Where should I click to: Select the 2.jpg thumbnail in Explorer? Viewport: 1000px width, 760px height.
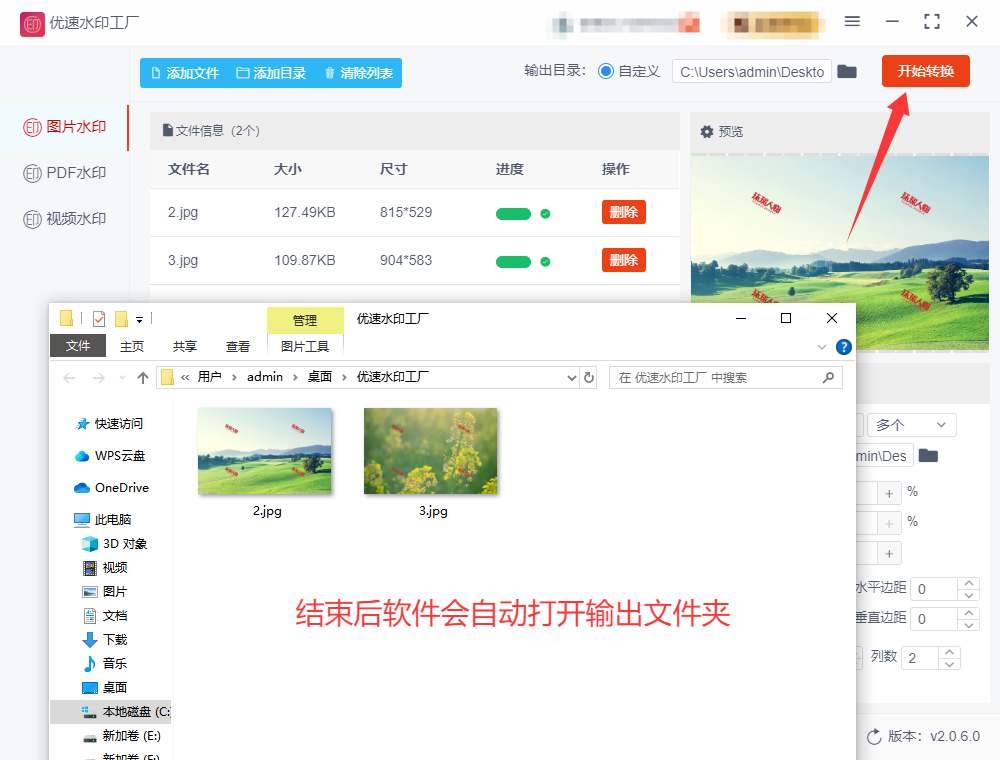coord(265,451)
